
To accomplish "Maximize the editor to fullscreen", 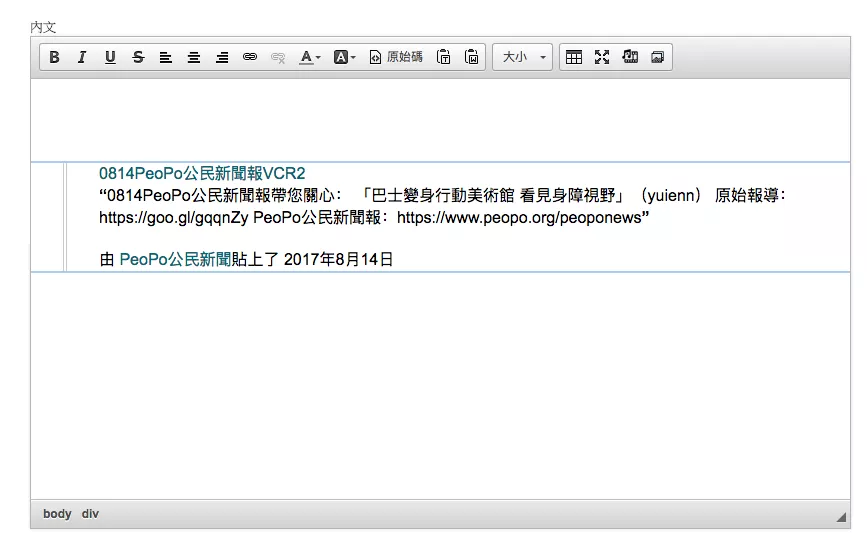I will click(x=602, y=57).
